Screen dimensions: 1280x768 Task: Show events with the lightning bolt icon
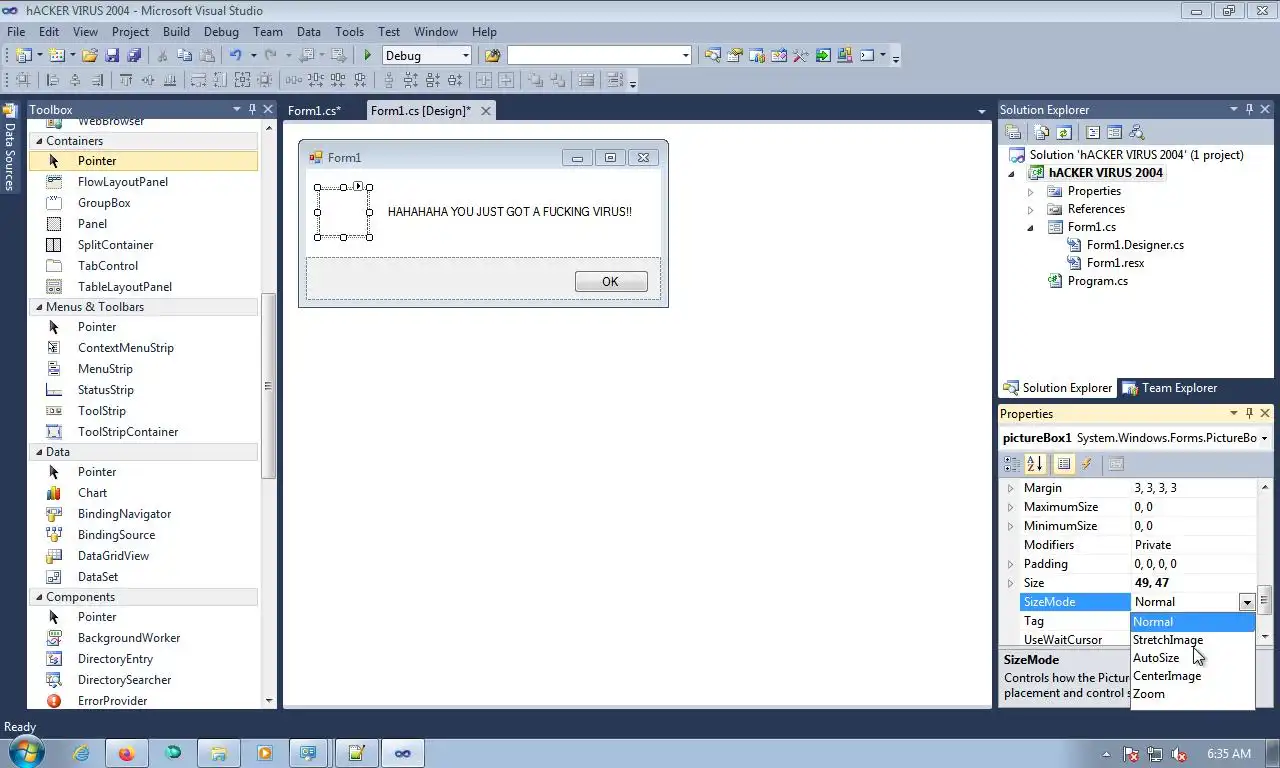point(1087,464)
